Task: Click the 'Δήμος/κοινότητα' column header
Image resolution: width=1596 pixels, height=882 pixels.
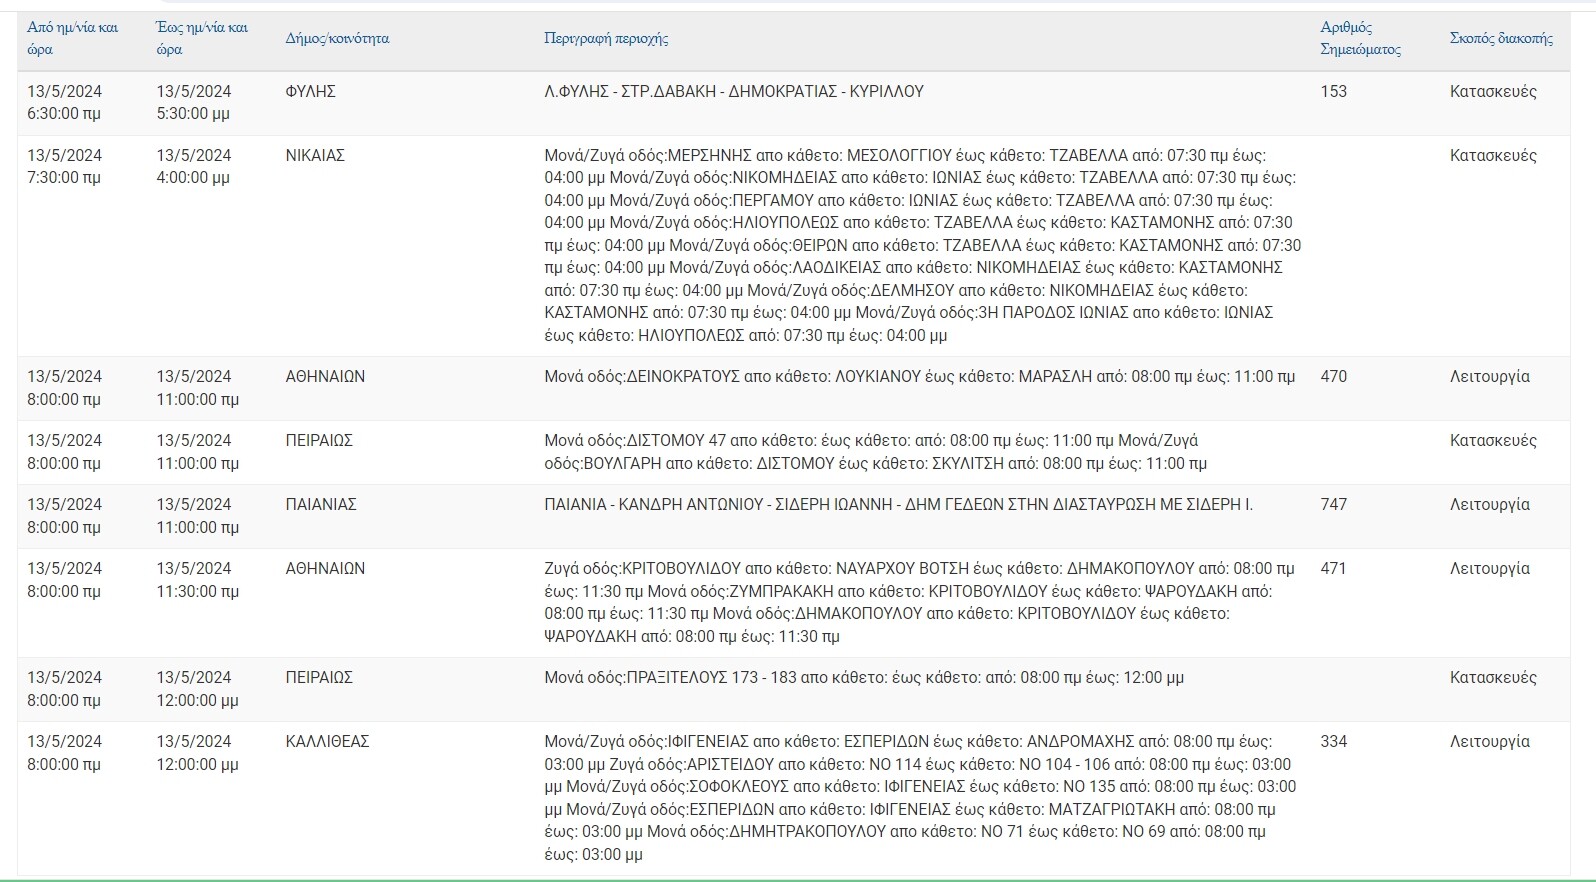Action: 337,38
